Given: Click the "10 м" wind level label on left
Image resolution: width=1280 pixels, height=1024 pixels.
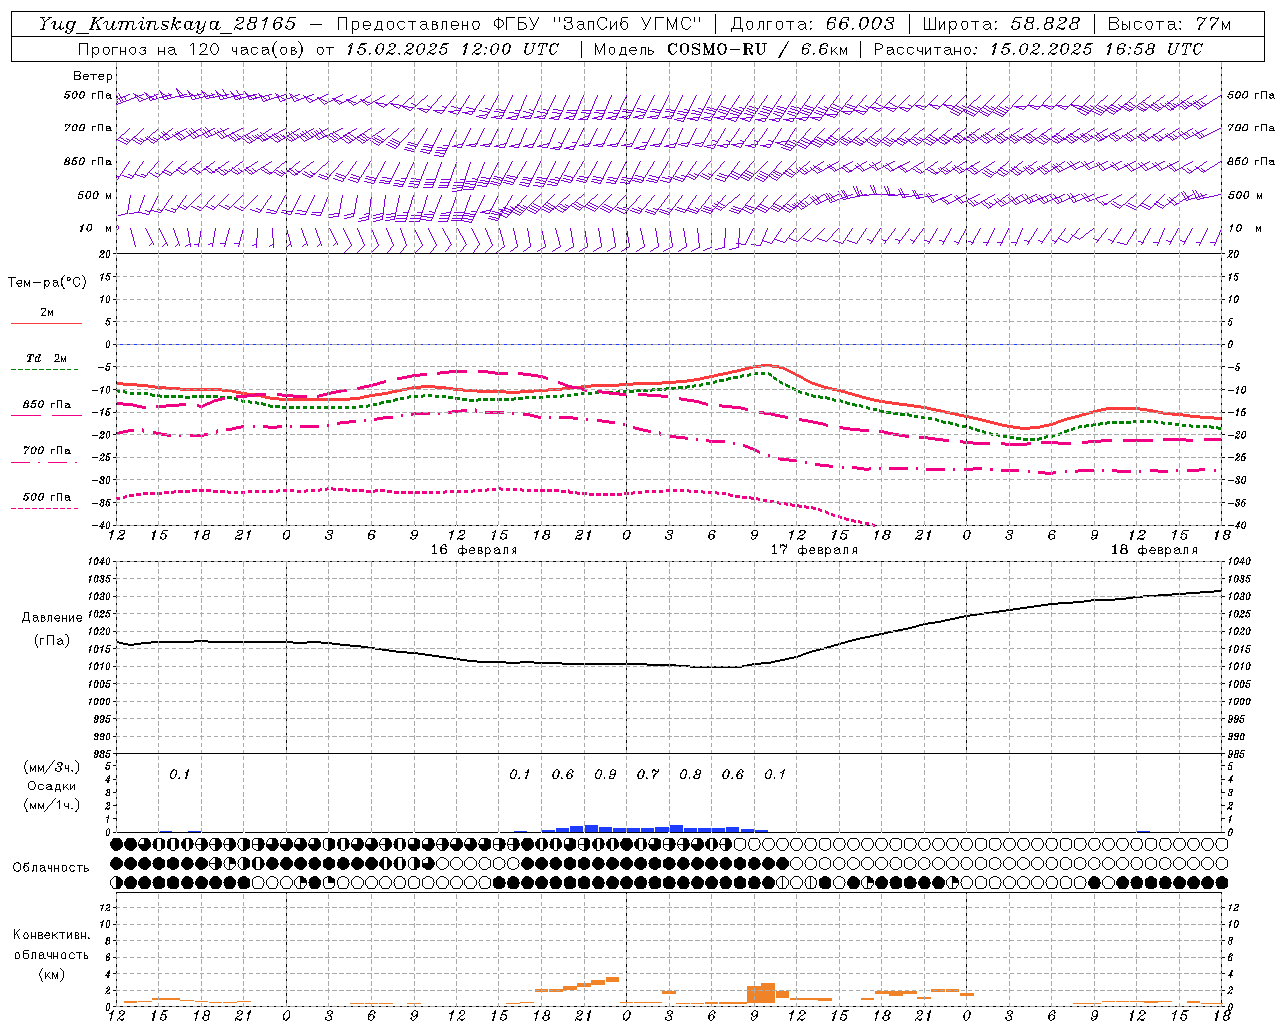Looking at the screenshot, I should pyautogui.click(x=95, y=228).
